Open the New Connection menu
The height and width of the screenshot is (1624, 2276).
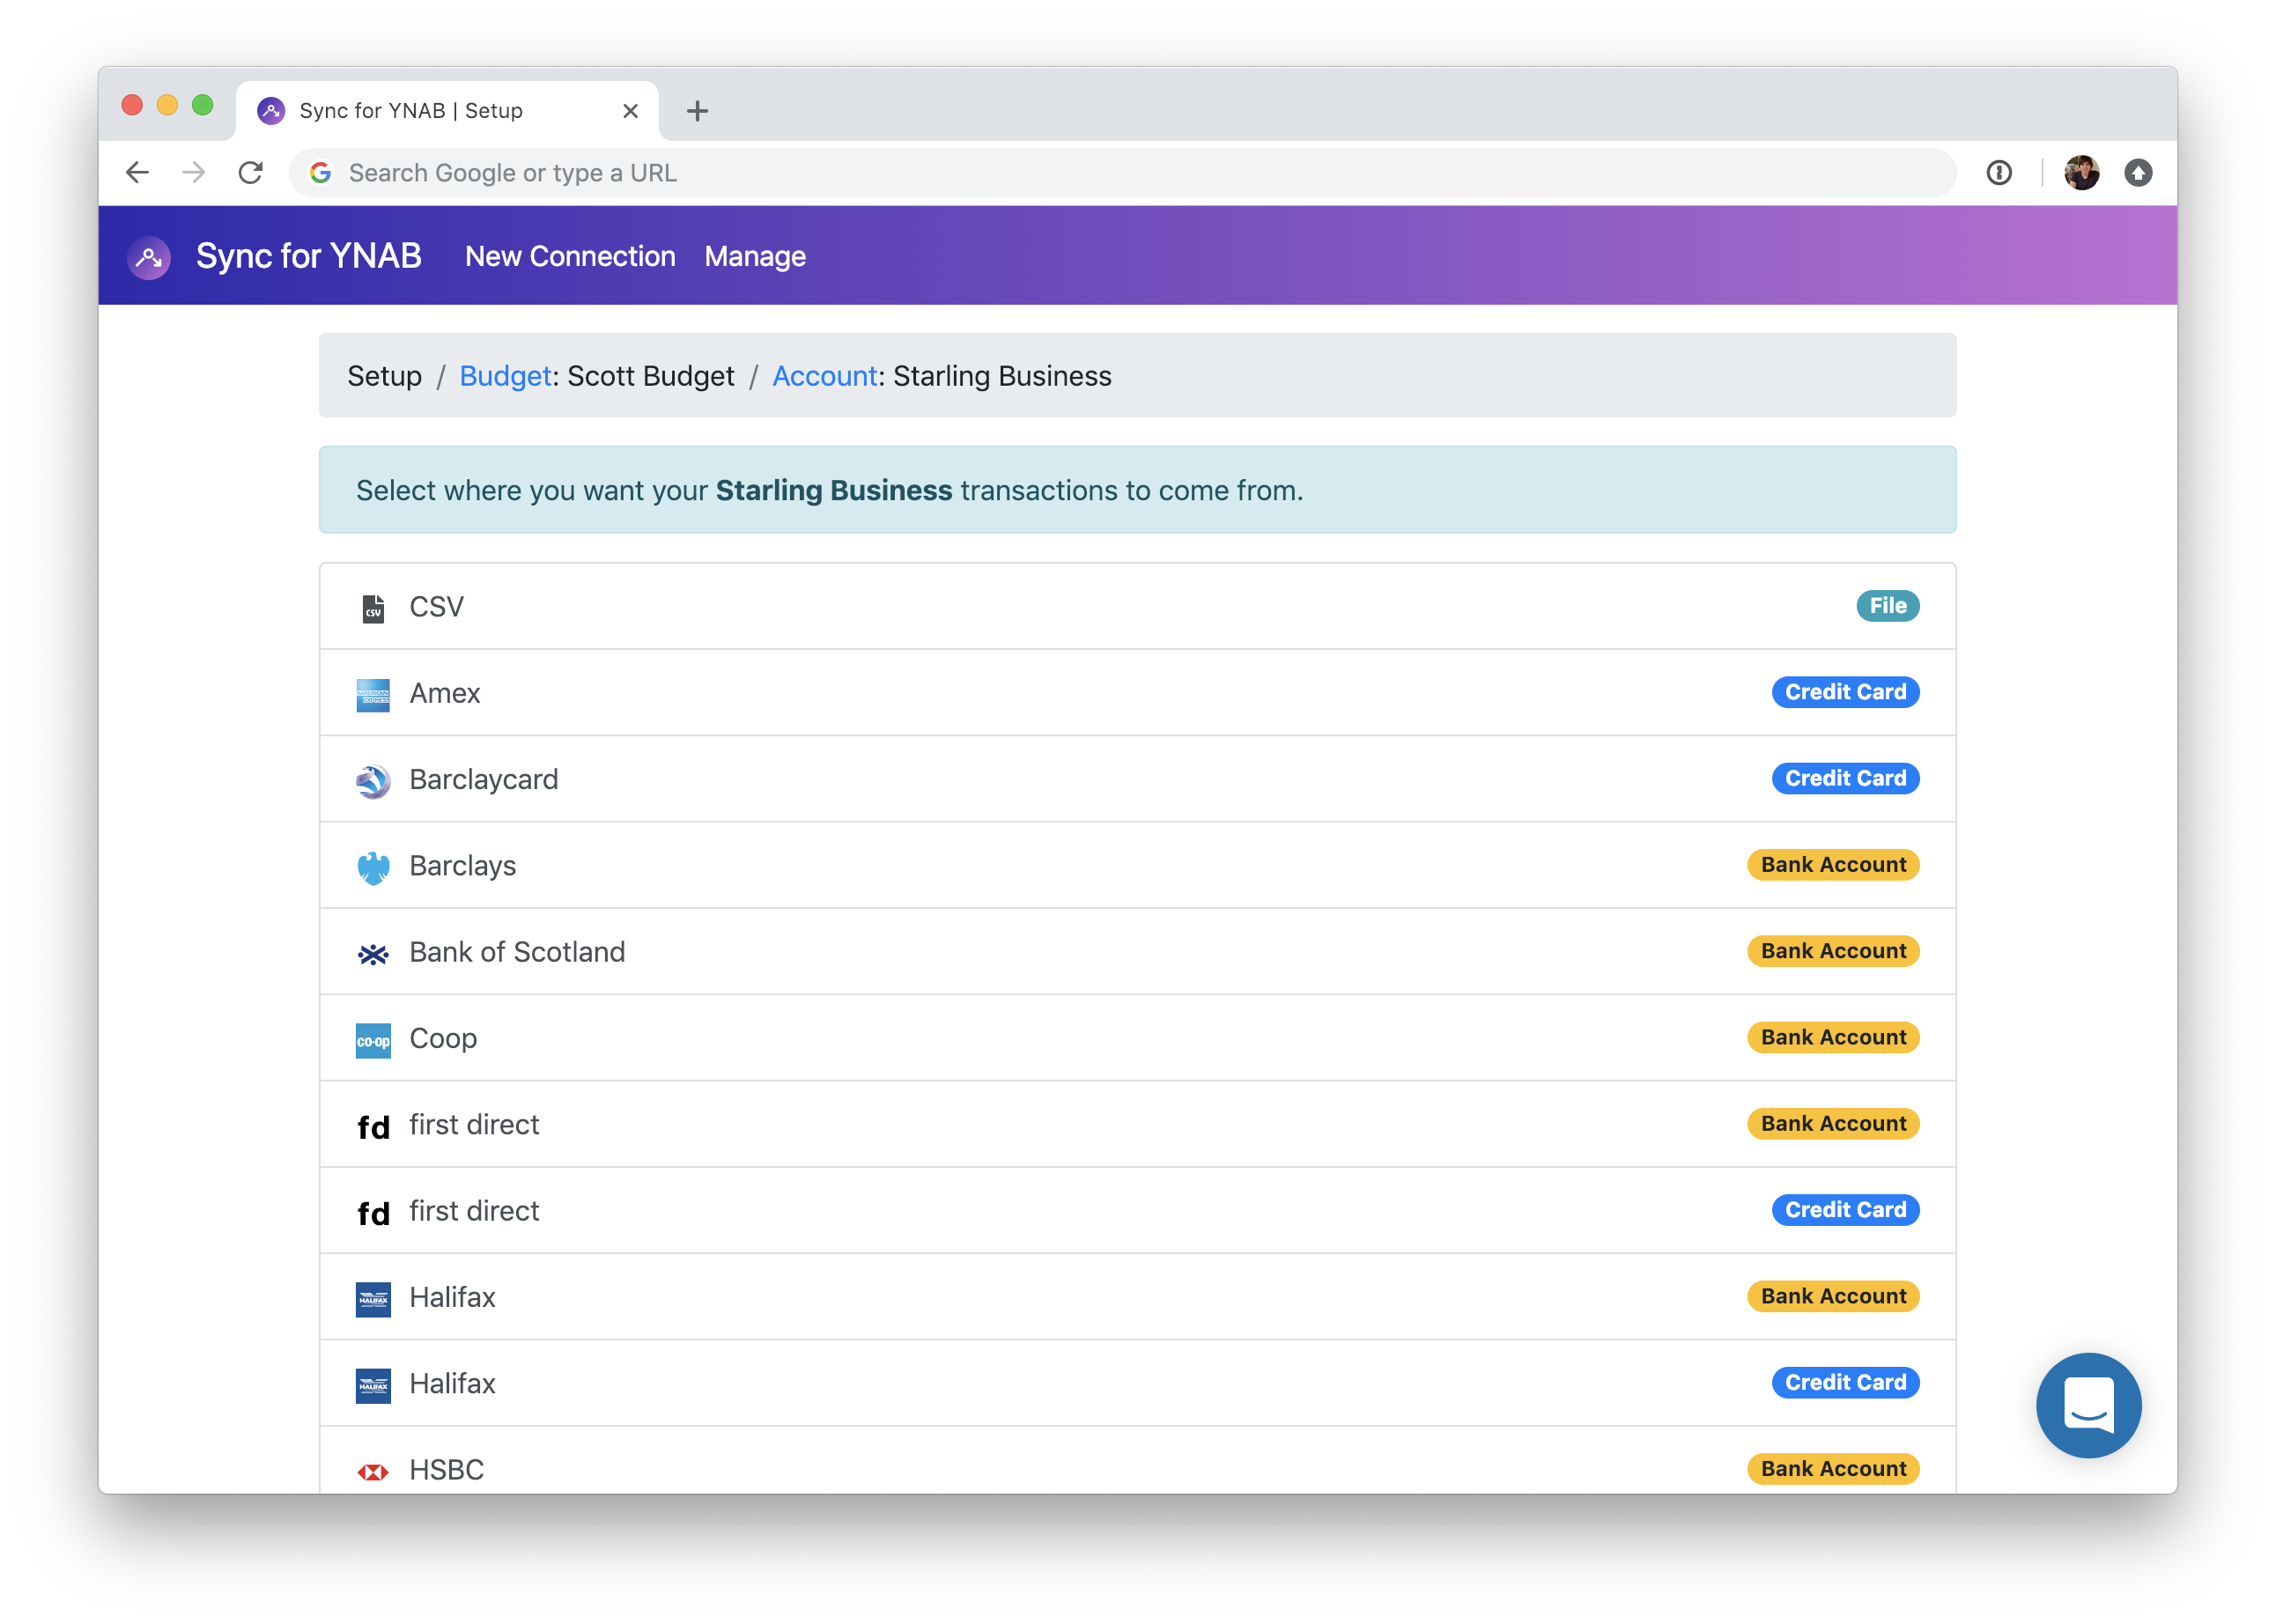(x=569, y=257)
